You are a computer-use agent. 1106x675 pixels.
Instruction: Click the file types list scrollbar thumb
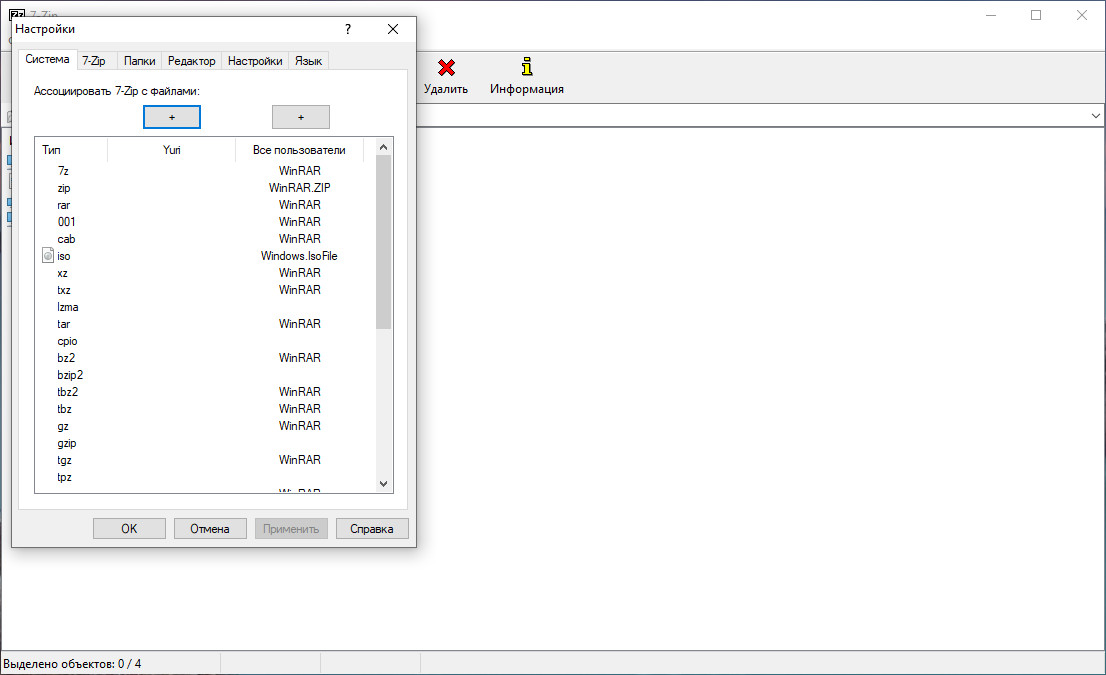click(383, 242)
